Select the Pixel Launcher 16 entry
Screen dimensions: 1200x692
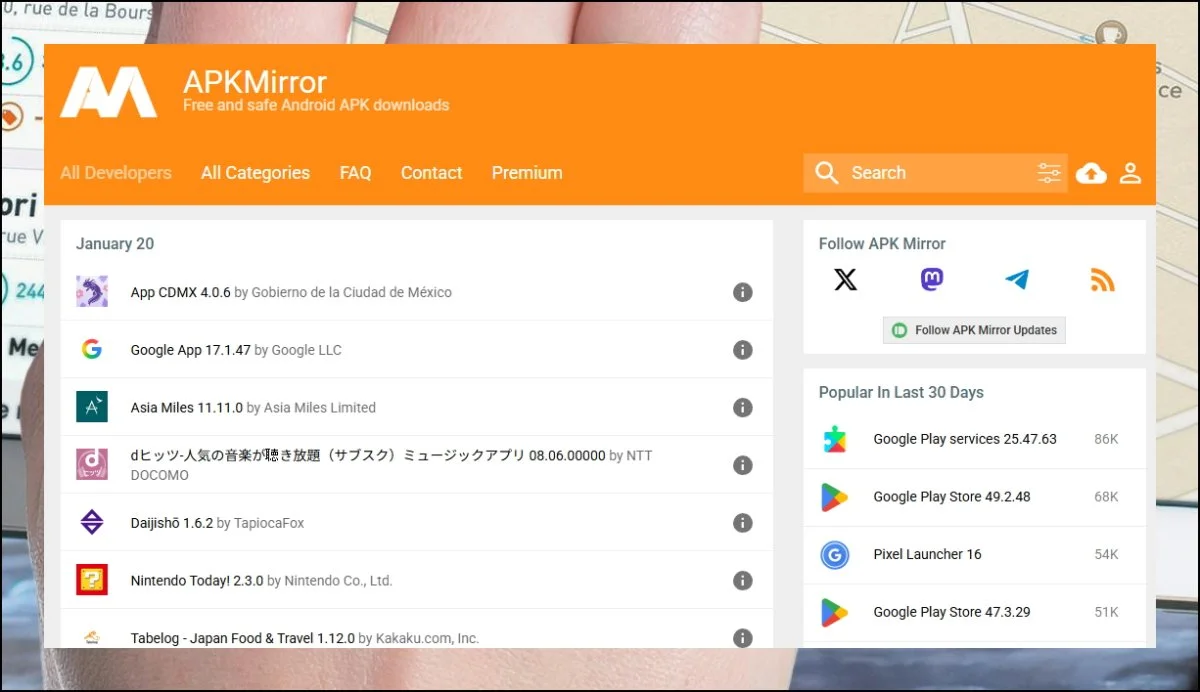pyautogui.click(x=927, y=554)
